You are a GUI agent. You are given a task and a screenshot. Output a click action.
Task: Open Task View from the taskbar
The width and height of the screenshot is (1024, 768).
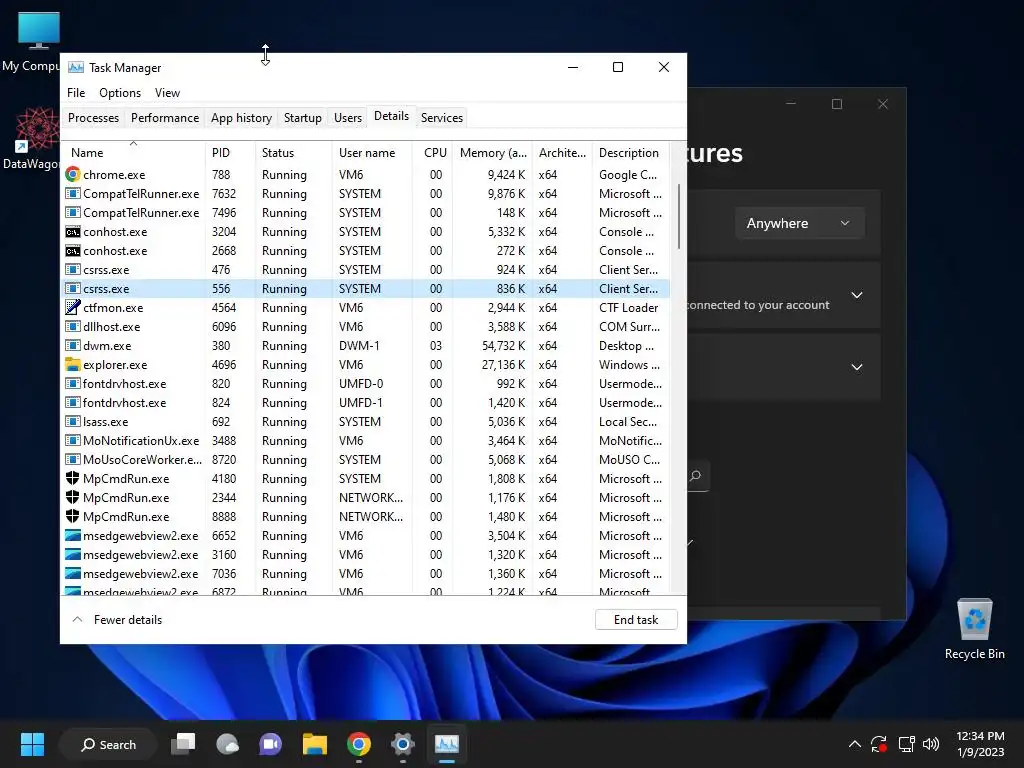183,744
